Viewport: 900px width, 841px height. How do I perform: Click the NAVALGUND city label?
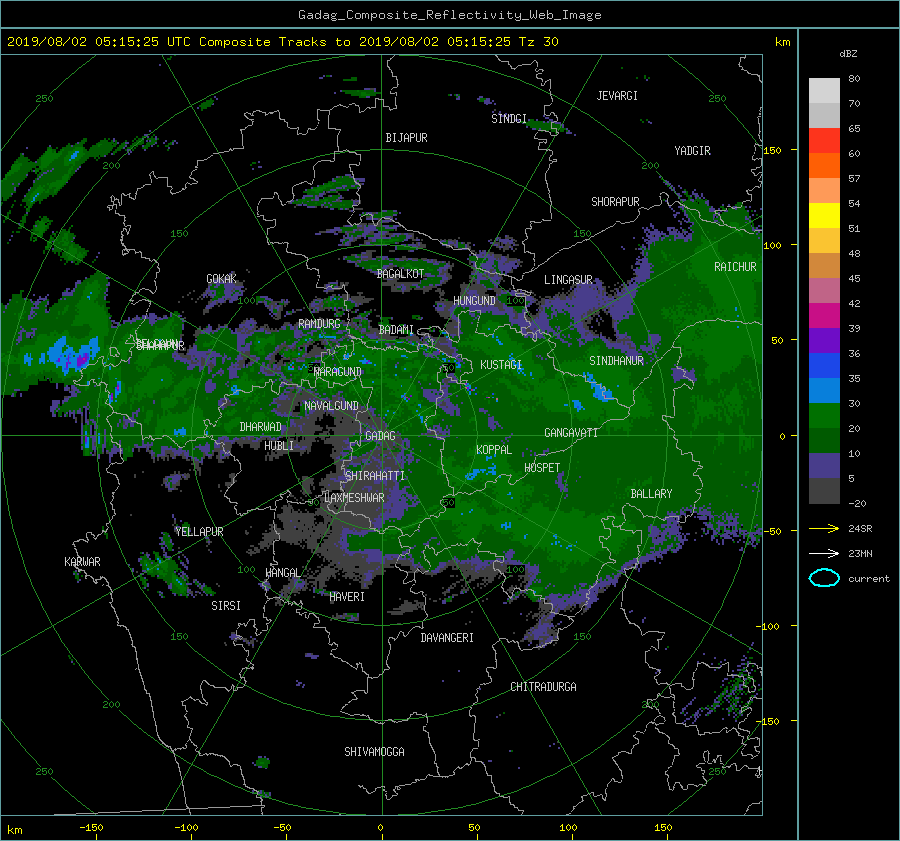point(331,406)
